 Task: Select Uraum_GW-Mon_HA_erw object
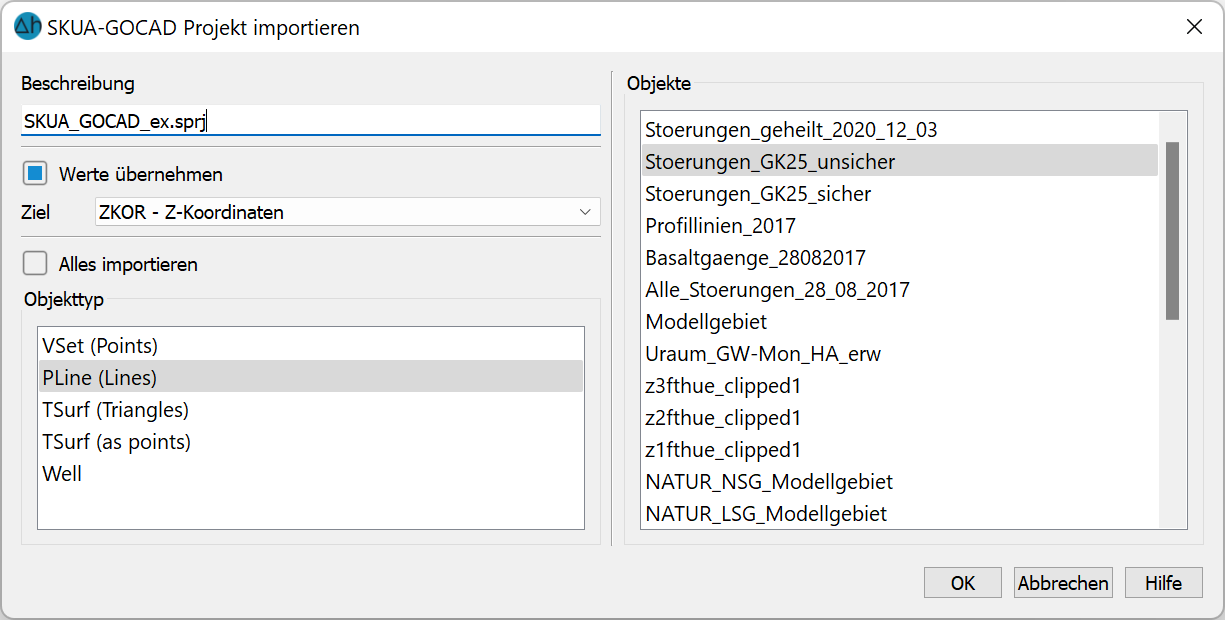point(900,353)
